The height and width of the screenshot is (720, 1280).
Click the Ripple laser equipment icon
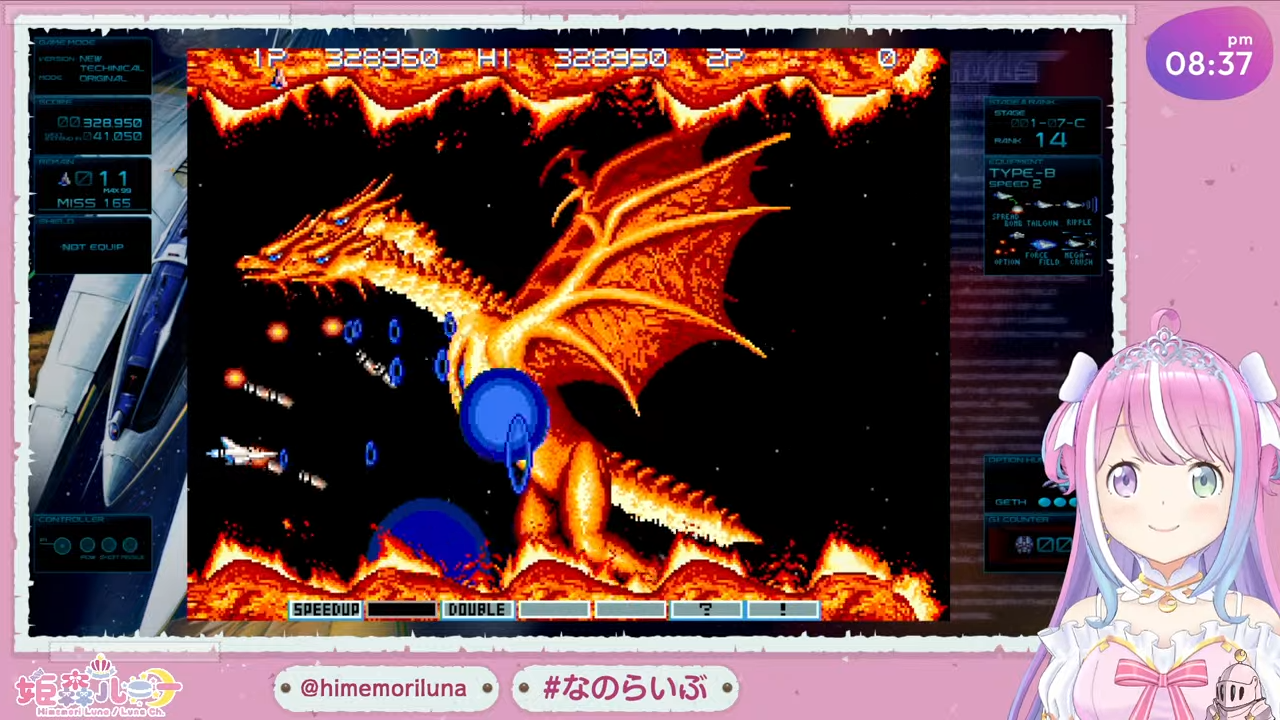click(x=1078, y=204)
